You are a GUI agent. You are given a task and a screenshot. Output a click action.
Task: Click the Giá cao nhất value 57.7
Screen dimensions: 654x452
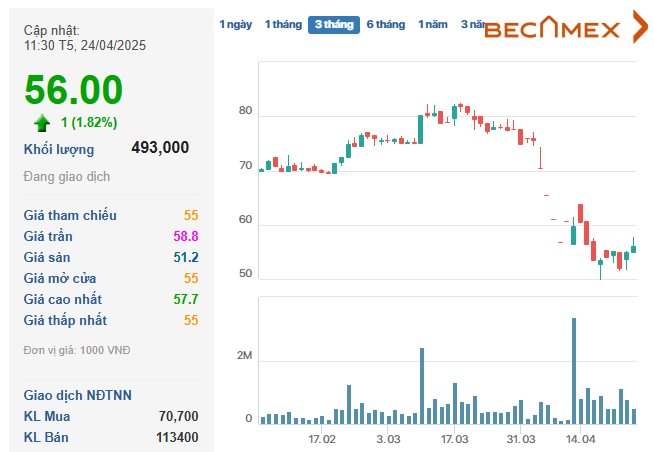coord(186,299)
